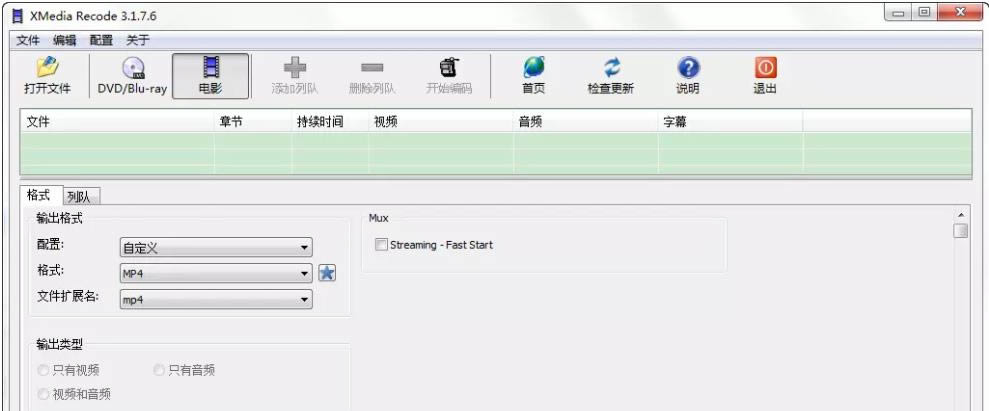Image resolution: width=989 pixels, height=411 pixels.
Task: Open the 文件扩展名 dropdown showing mp4
Action: coord(216,299)
